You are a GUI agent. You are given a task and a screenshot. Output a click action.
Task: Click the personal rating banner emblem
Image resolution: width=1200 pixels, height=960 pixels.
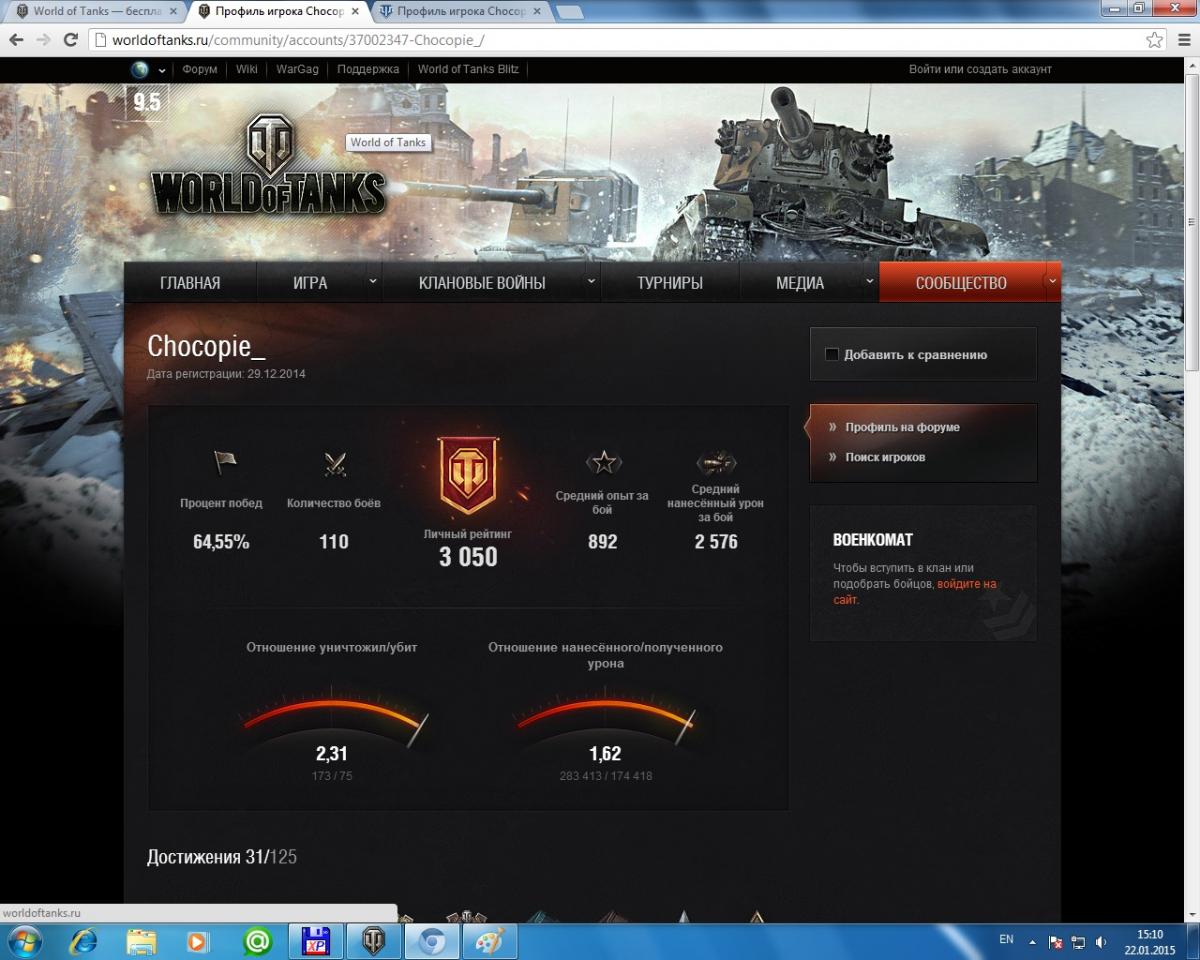(467, 475)
